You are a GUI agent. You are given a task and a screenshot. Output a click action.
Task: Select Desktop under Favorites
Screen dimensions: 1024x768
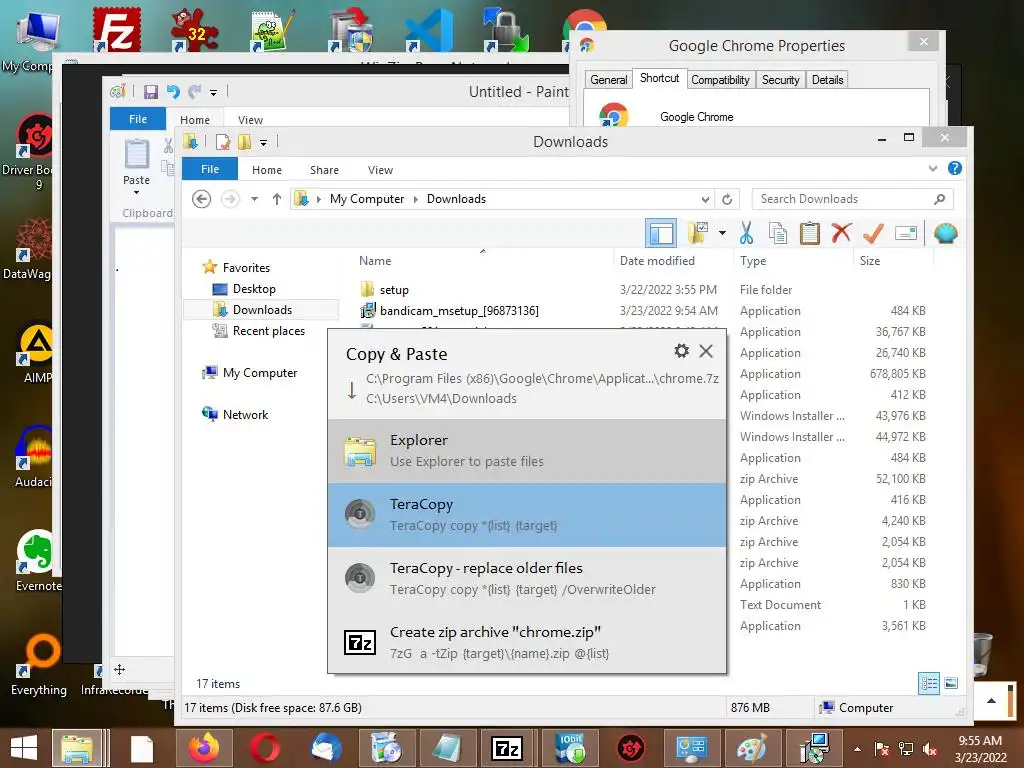[x=253, y=289]
